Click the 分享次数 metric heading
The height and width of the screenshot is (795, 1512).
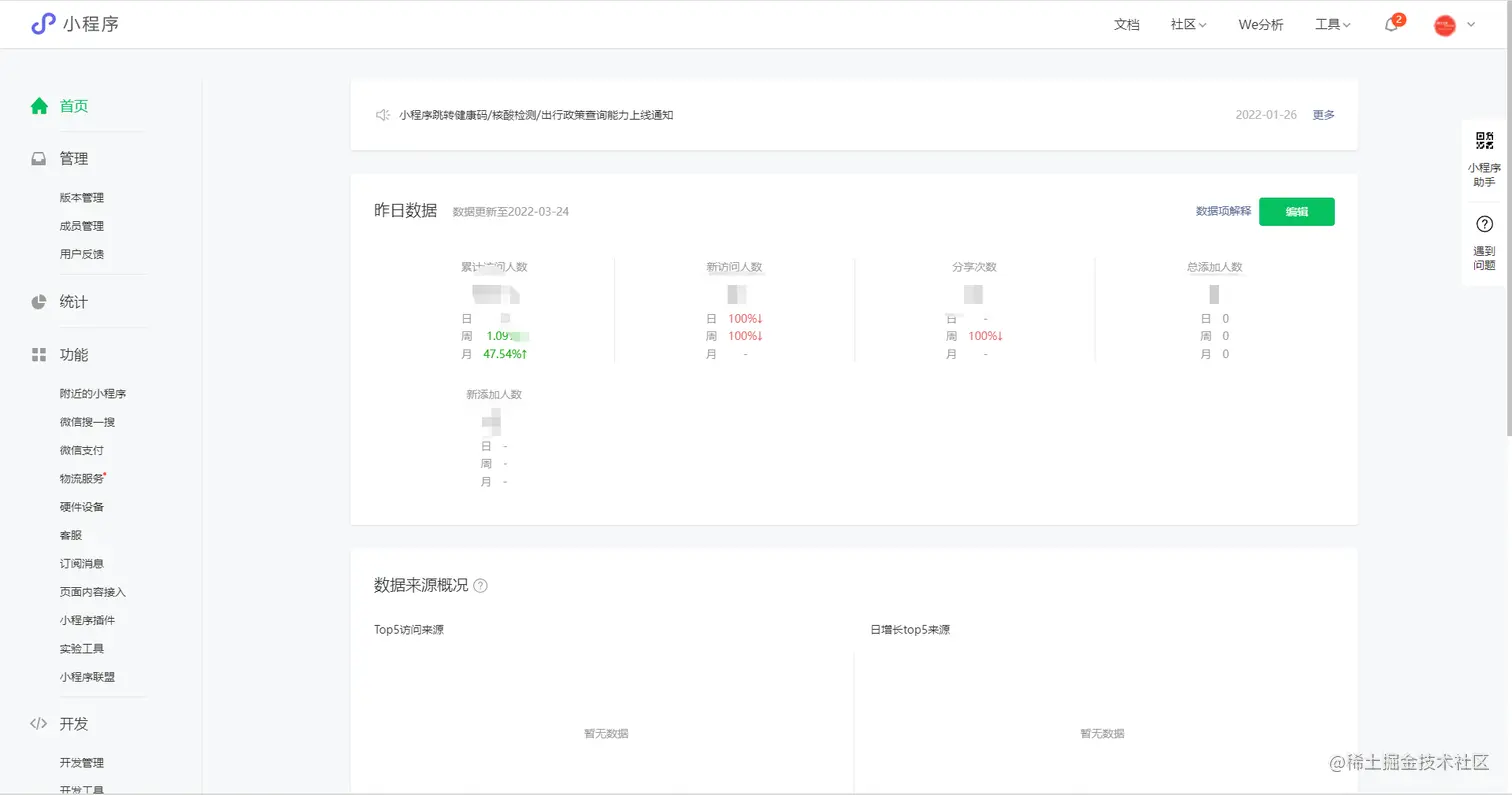click(974, 267)
